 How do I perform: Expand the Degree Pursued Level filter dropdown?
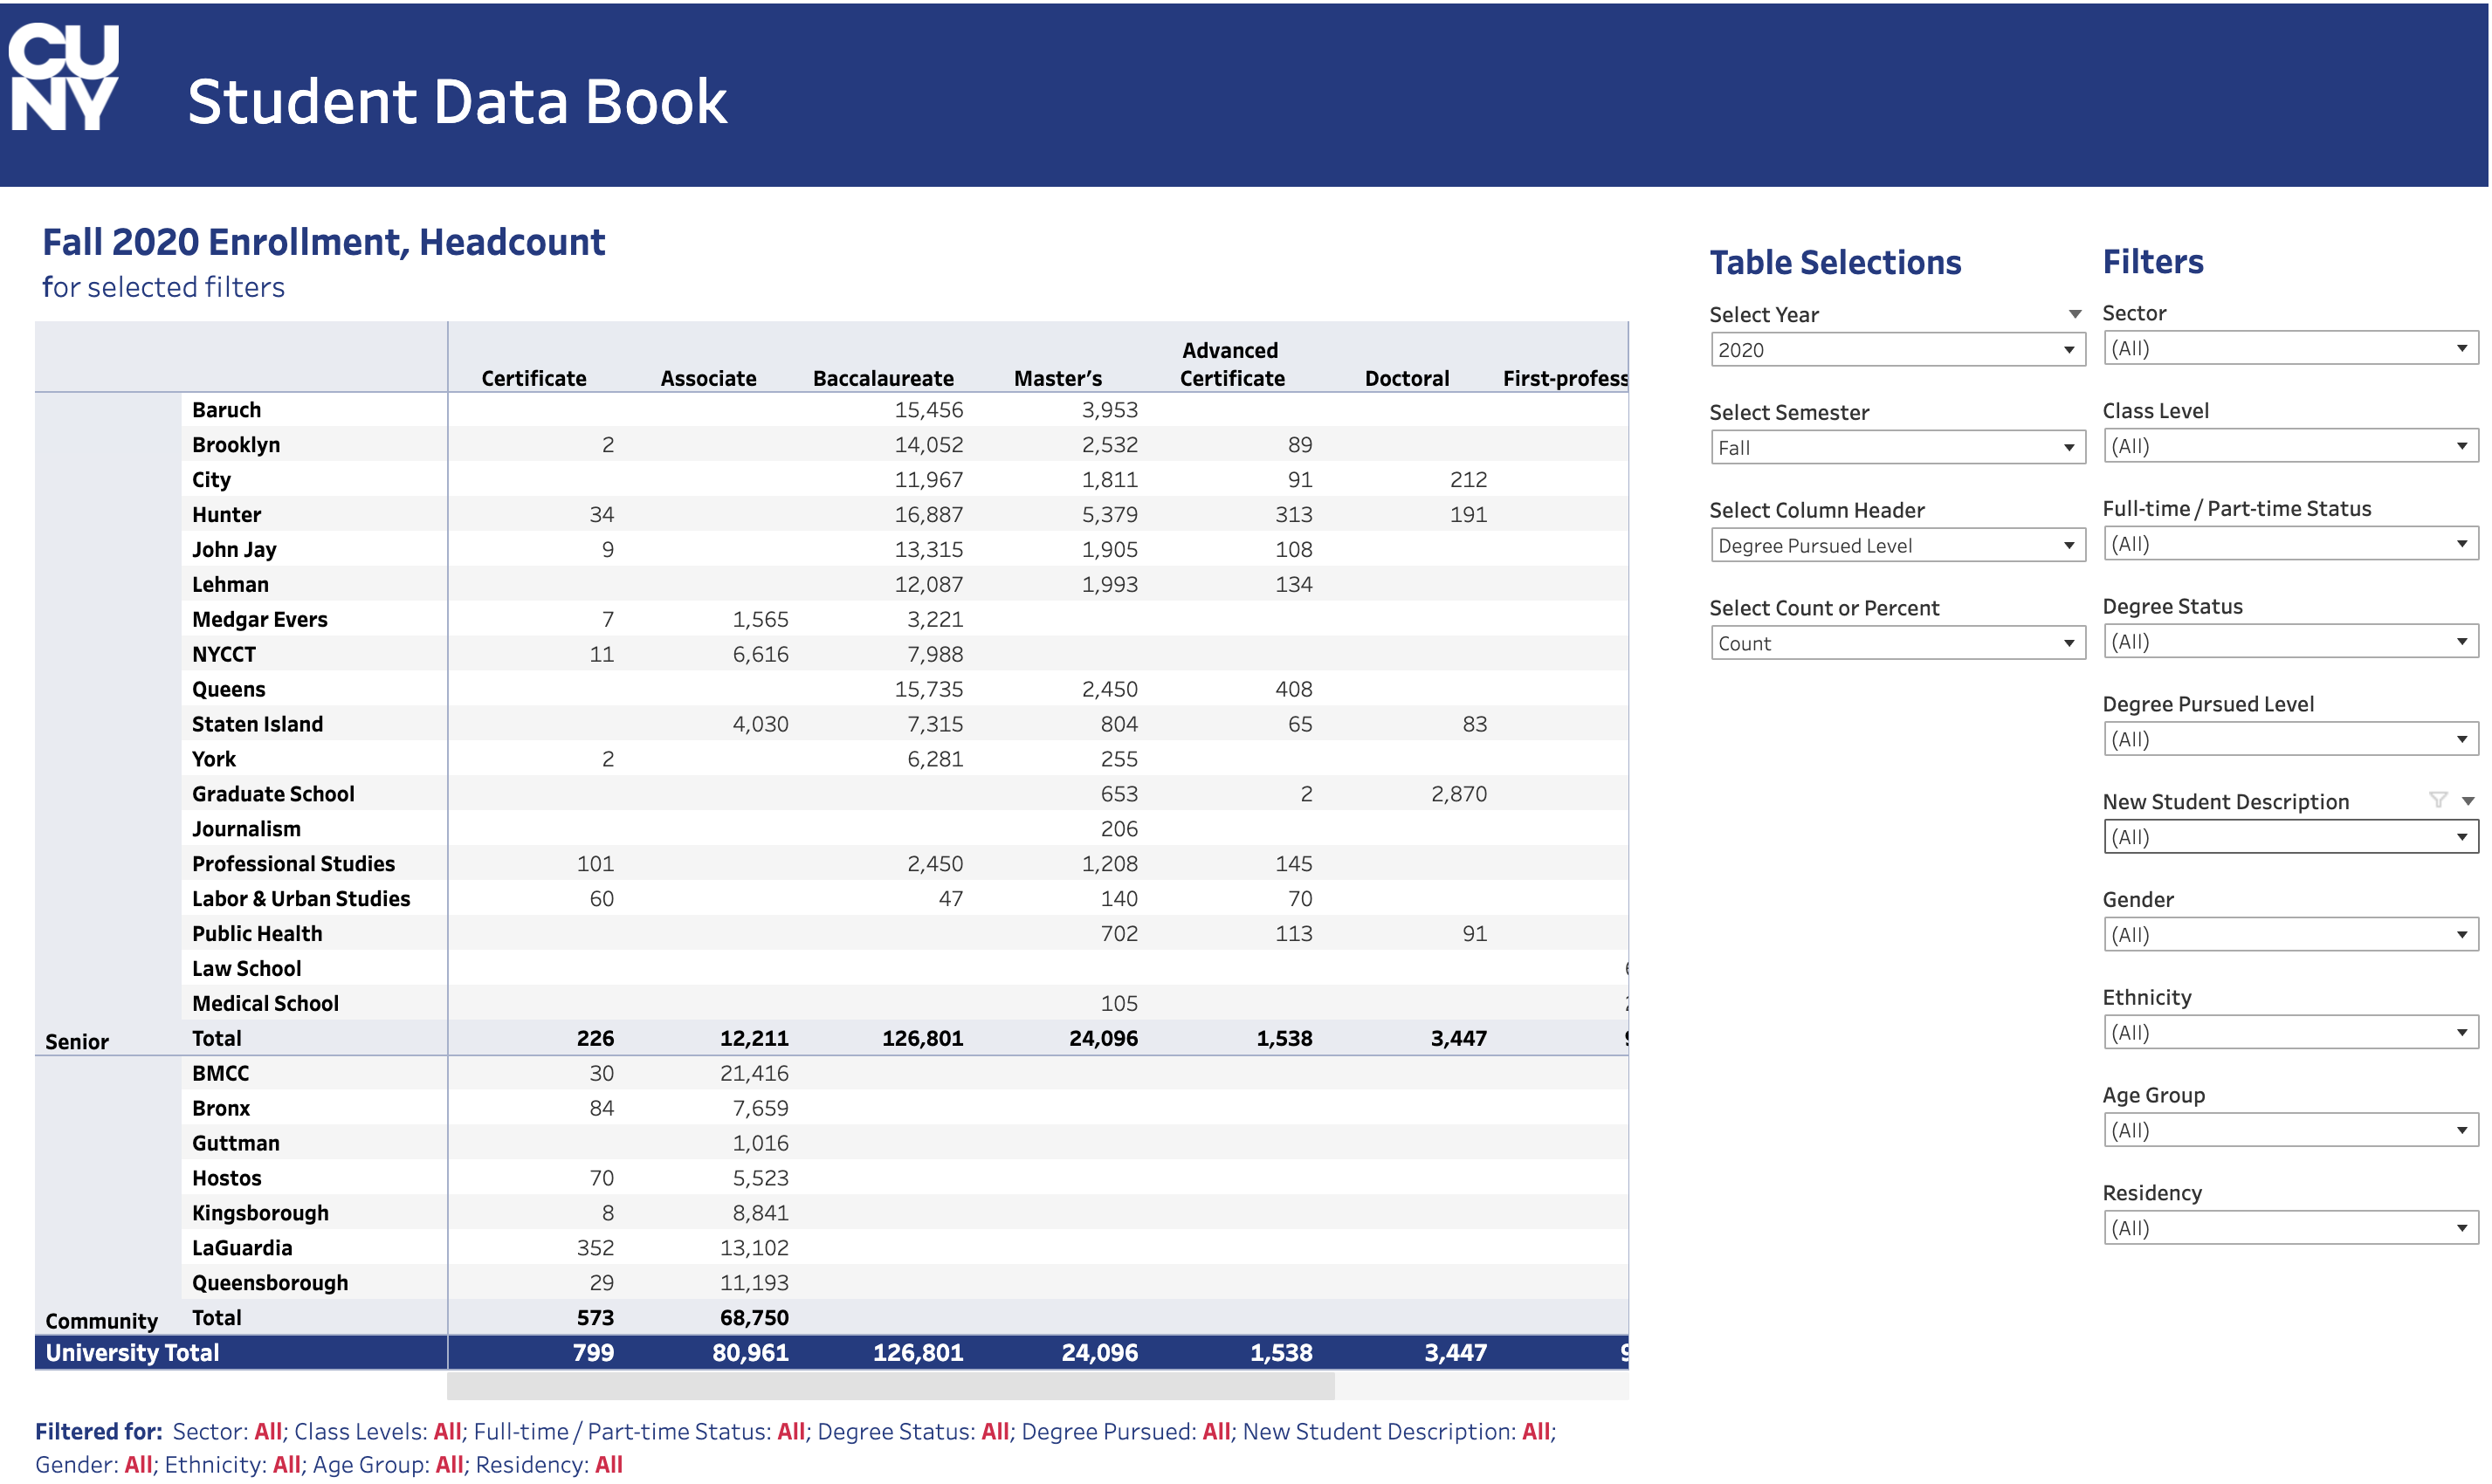[x=2290, y=740]
